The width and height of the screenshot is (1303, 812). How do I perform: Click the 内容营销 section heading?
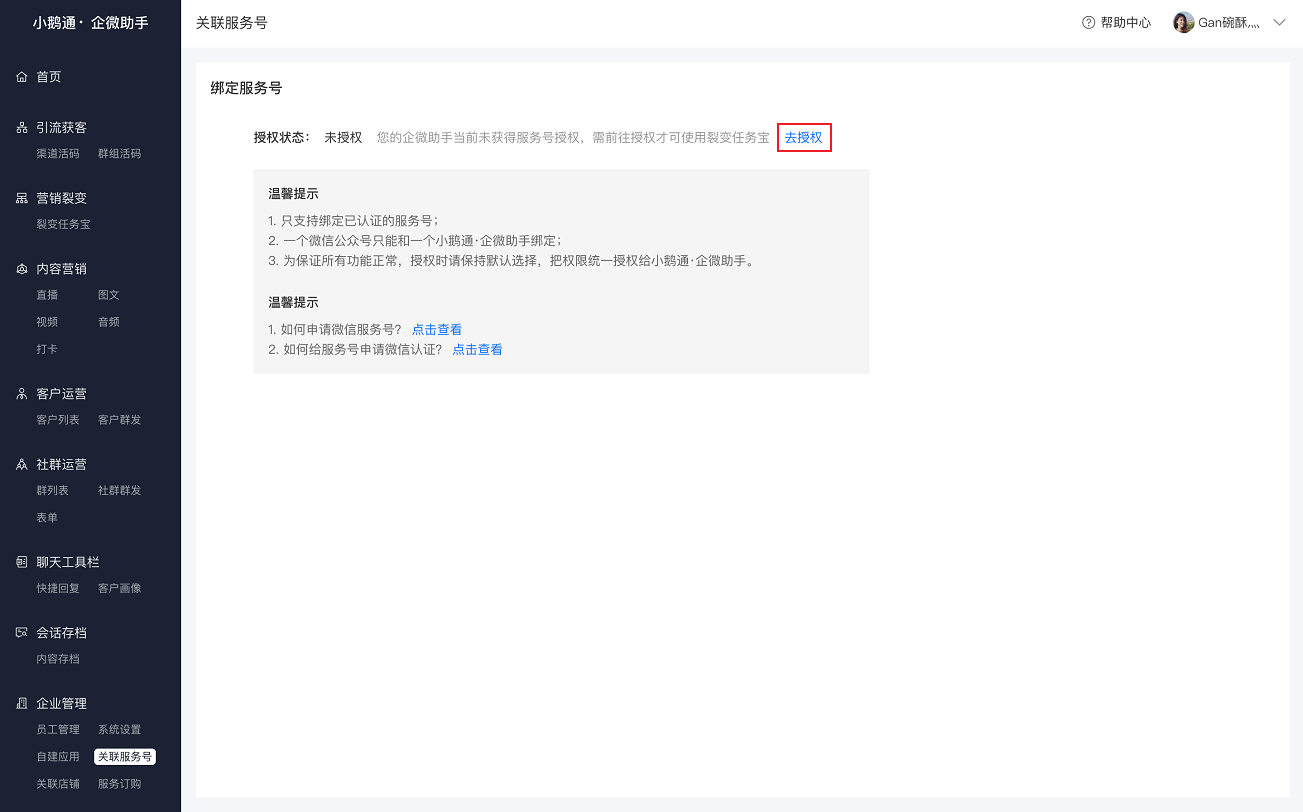pyautogui.click(x=62, y=269)
